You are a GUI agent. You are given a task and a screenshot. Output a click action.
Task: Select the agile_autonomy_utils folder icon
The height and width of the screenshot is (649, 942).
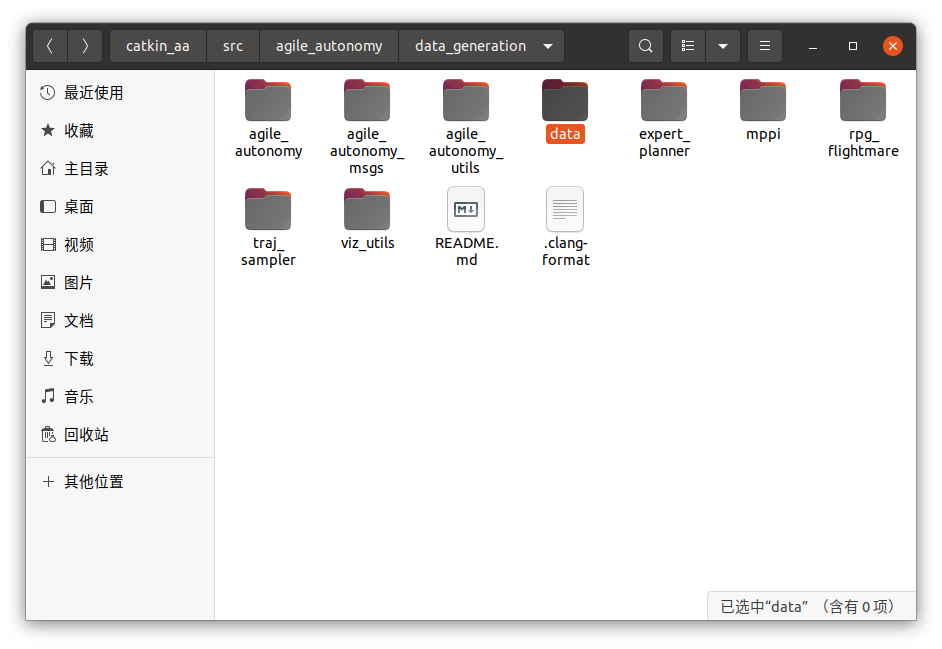466,100
